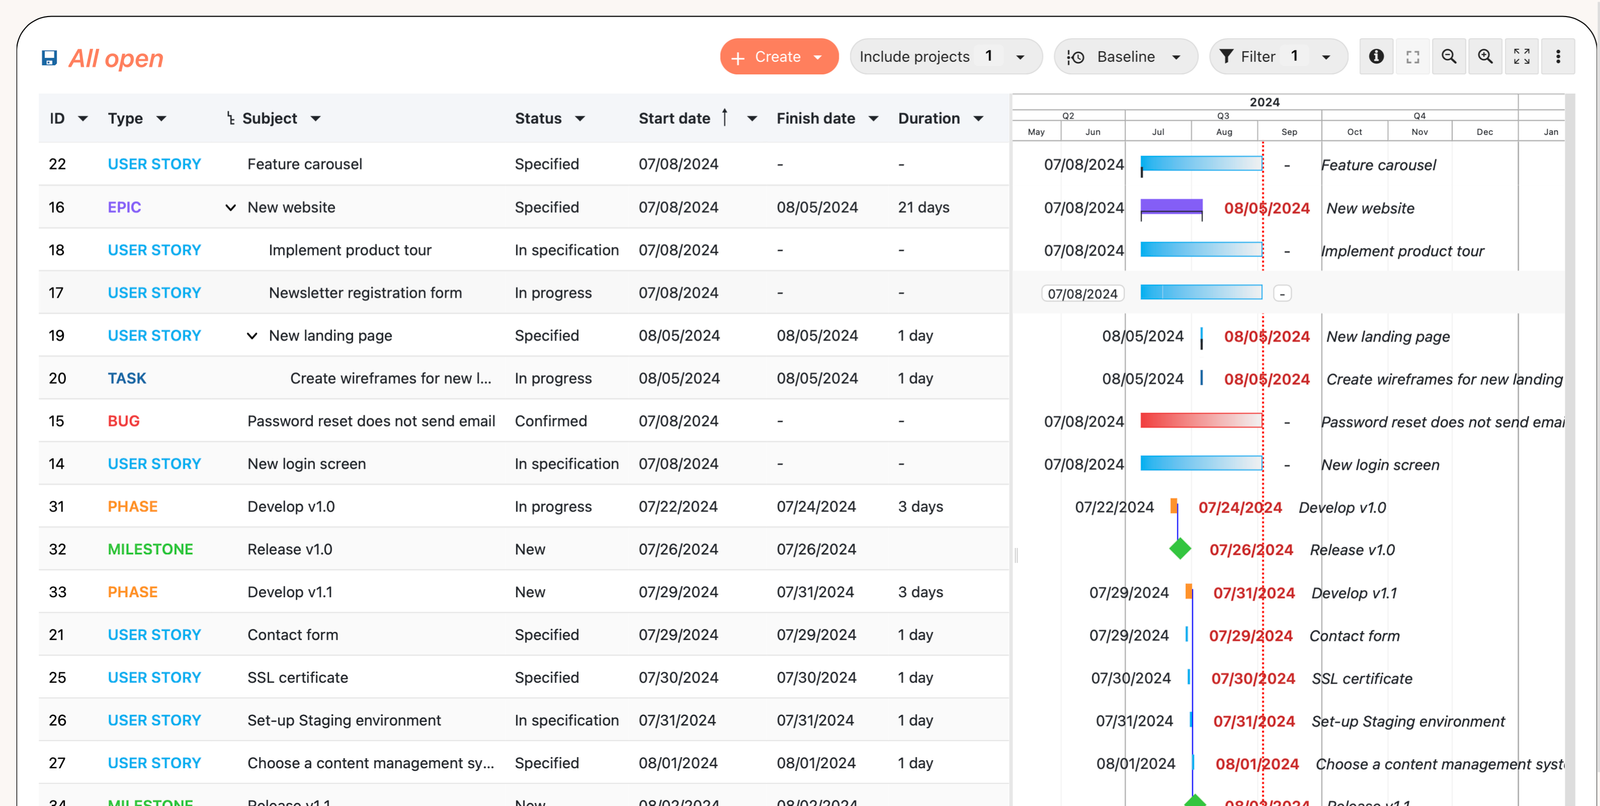Viewport: 1600px width, 806px height.
Task: Click the Feature carousel Gantt bar
Action: 1201,163
